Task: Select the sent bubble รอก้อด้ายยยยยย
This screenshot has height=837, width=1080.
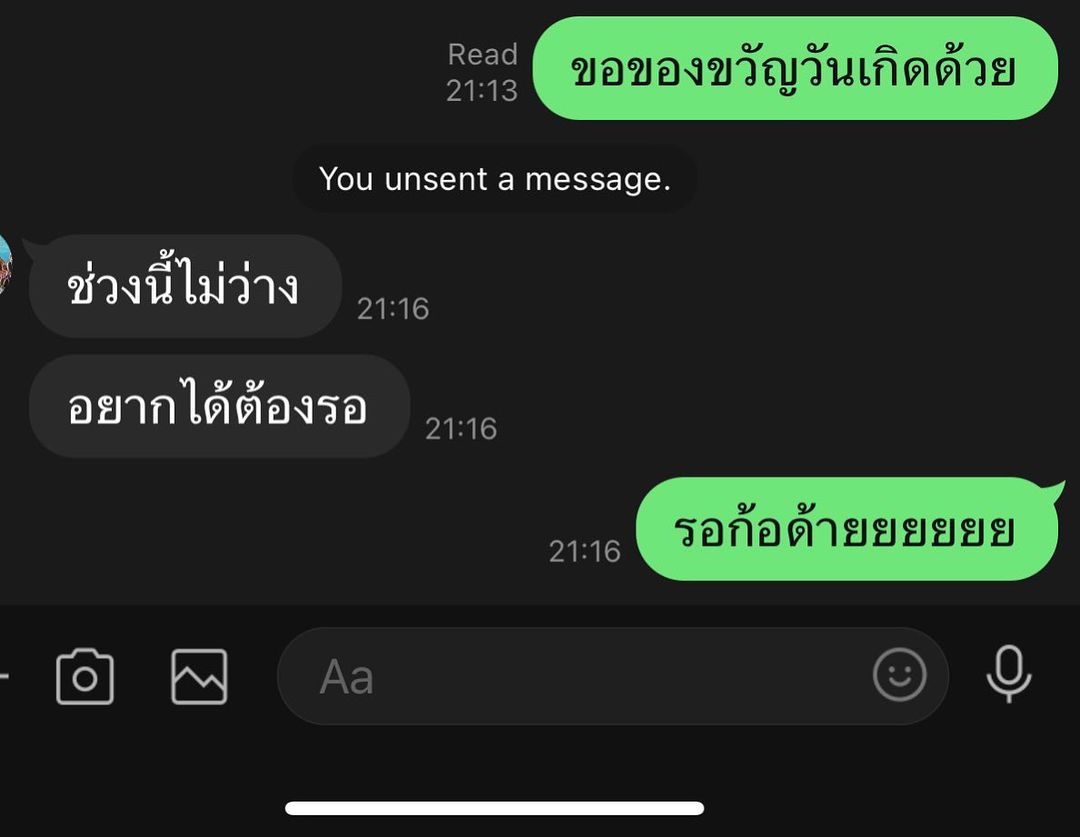Action: coord(846,528)
